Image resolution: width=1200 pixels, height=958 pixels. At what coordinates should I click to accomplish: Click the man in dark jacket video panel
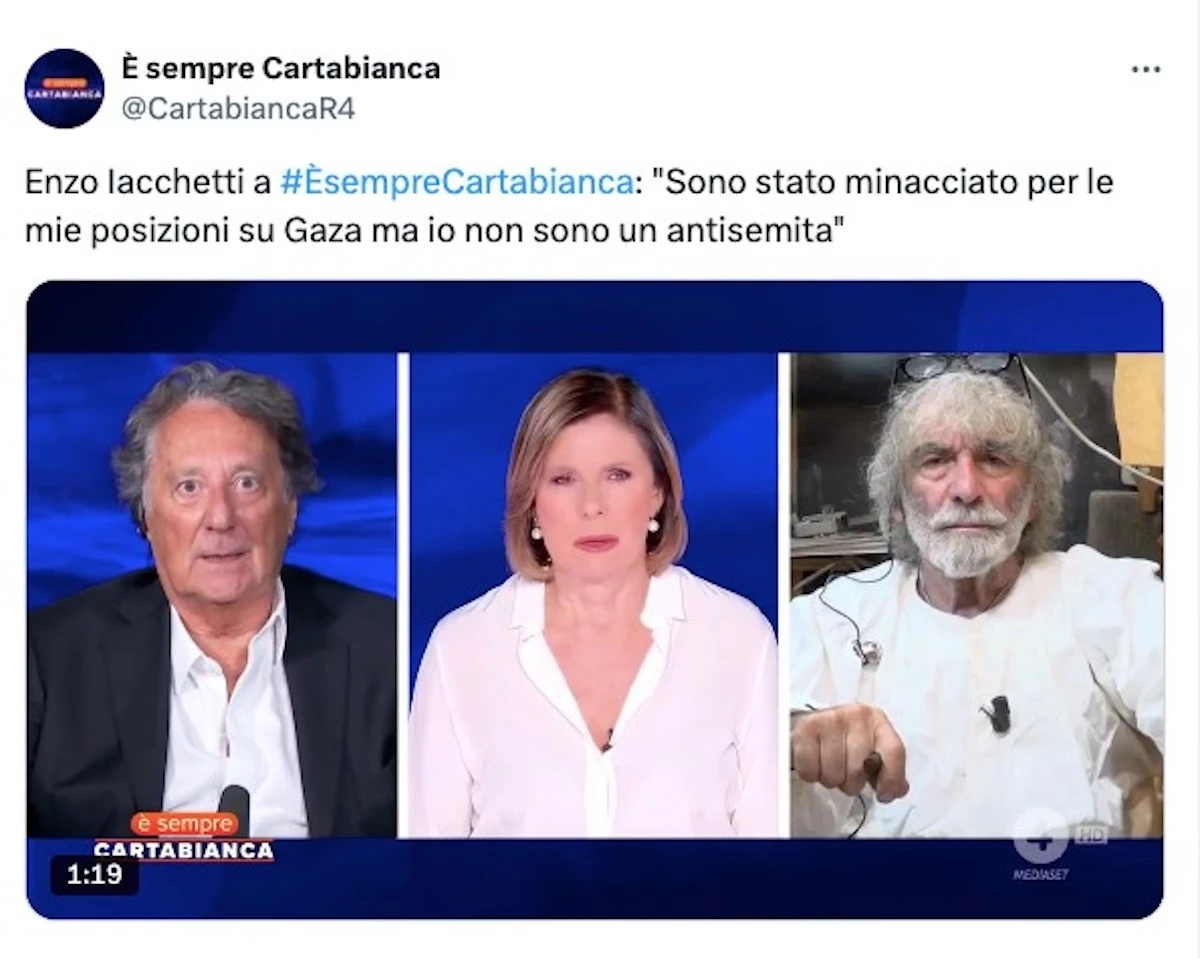[212, 595]
